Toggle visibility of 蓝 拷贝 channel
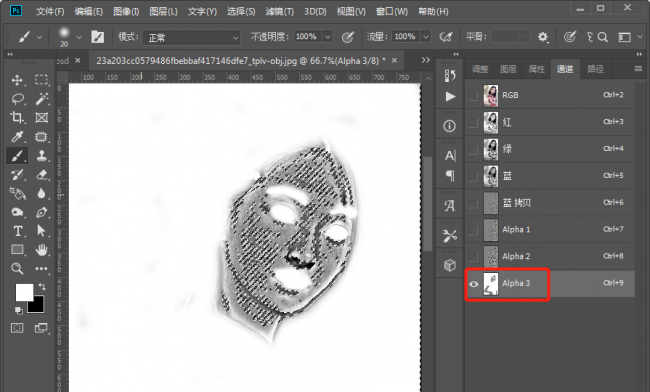 click(x=473, y=203)
